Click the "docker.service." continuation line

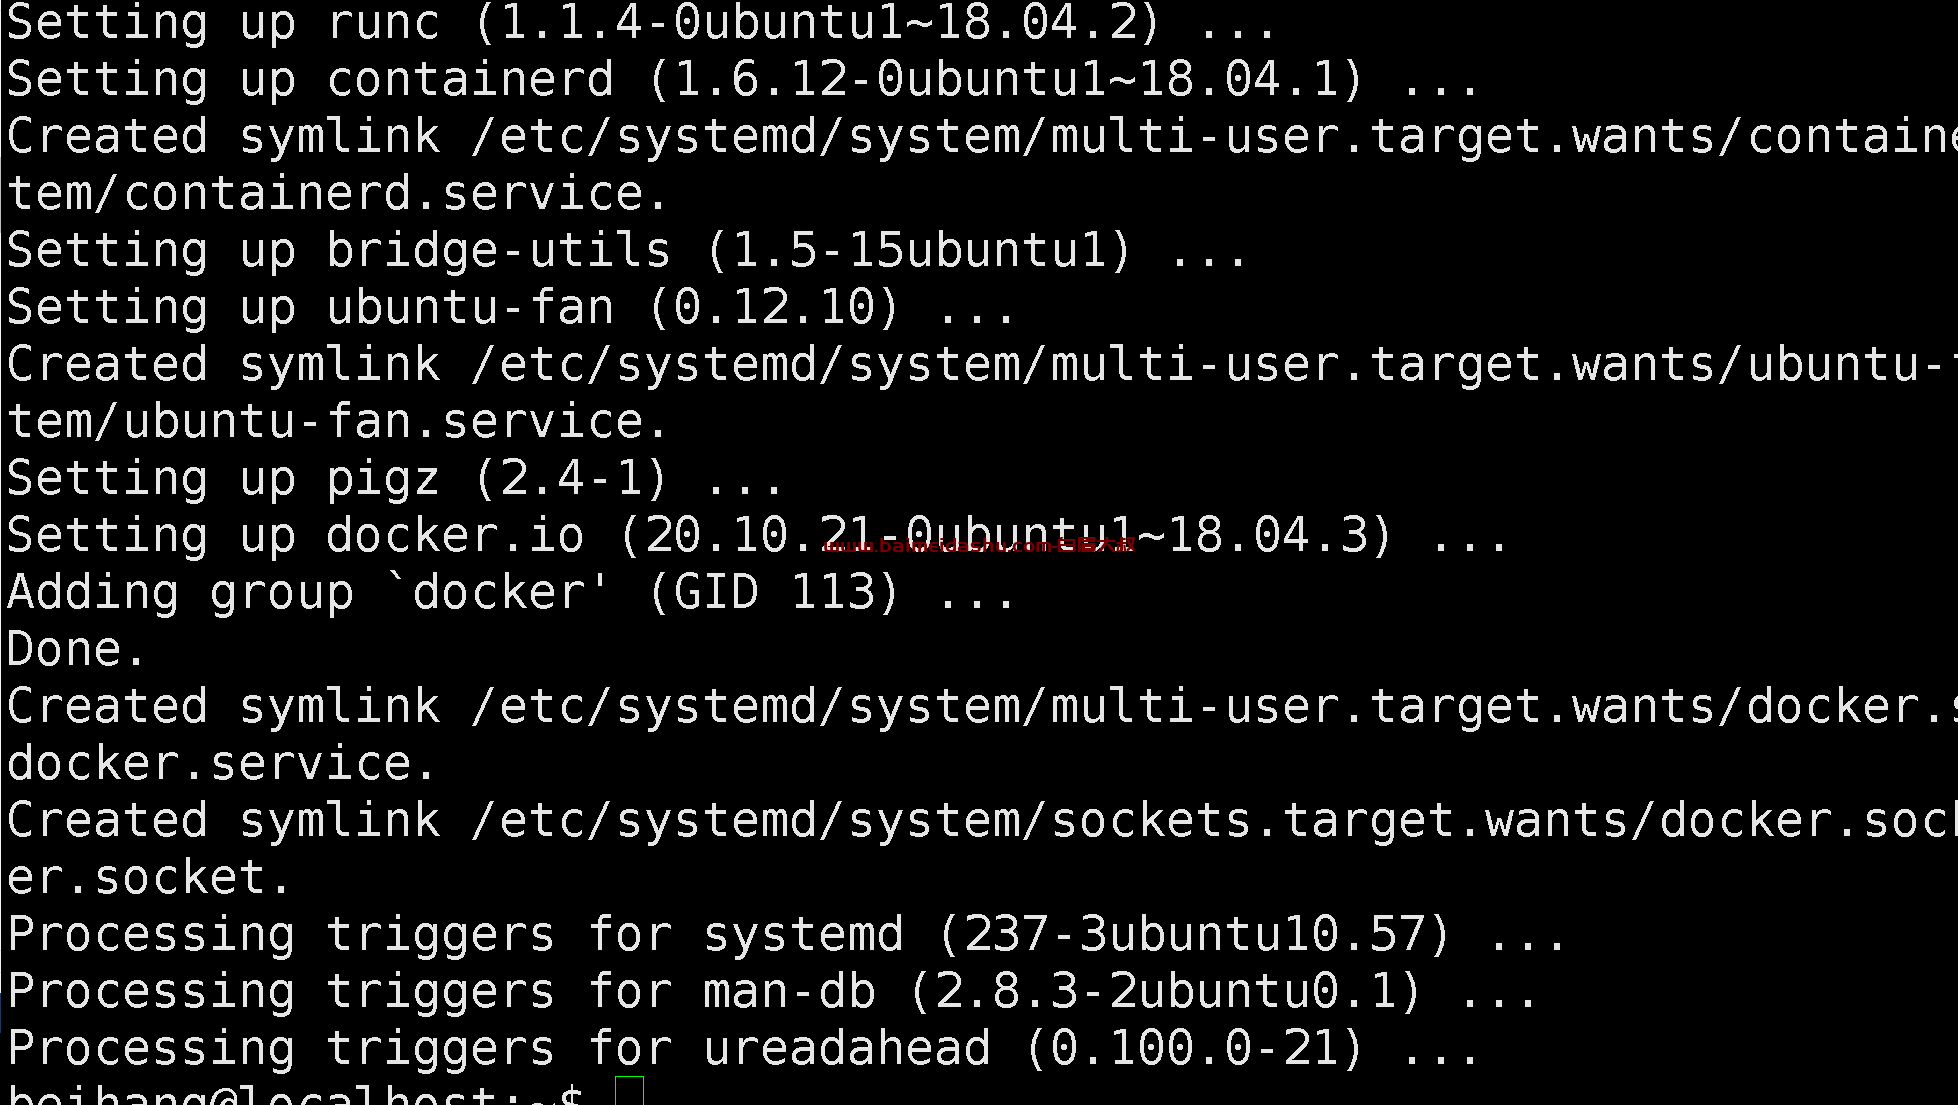coord(221,763)
